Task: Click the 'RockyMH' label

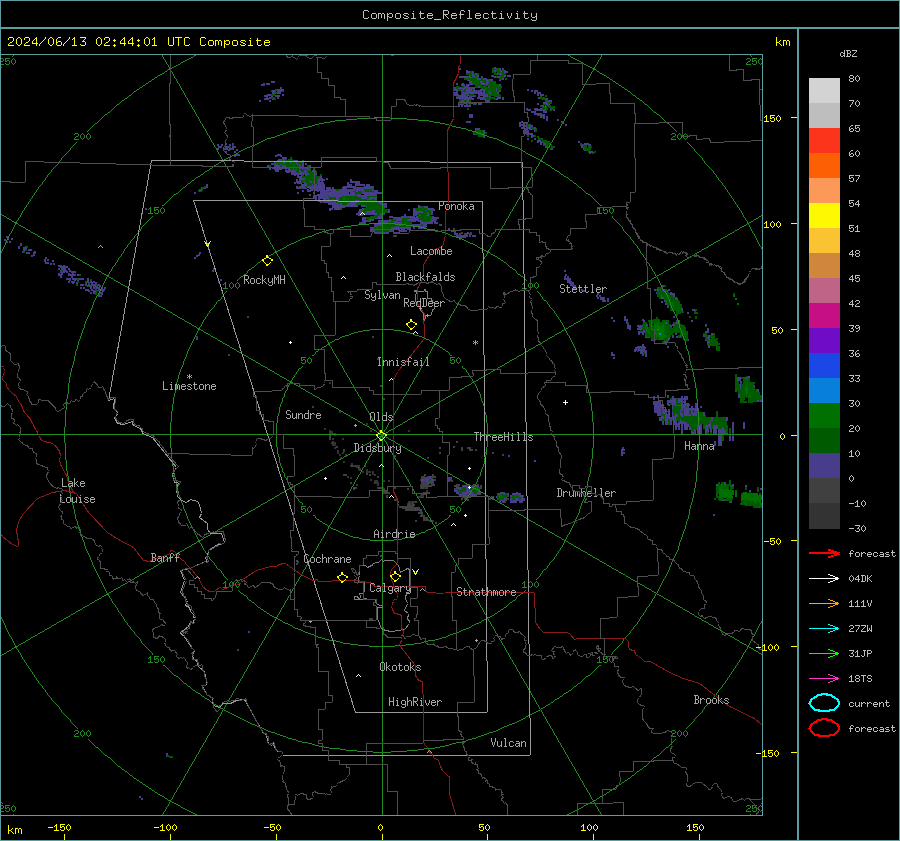Action: pyautogui.click(x=264, y=280)
